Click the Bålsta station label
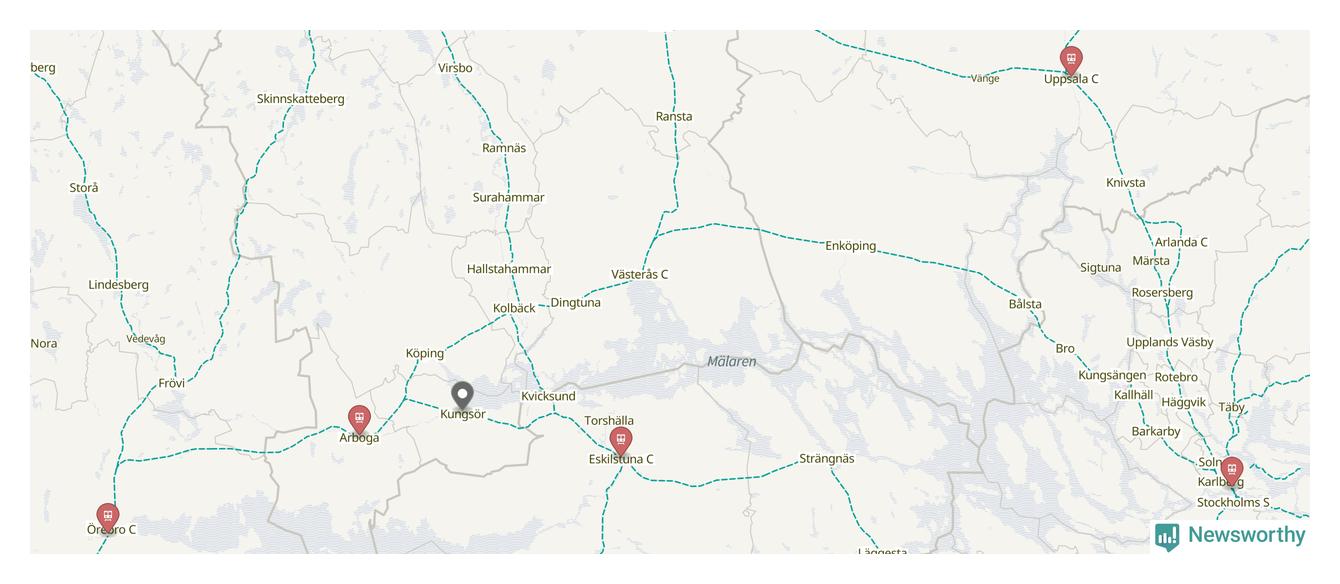The image size is (1340, 584). tap(1025, 304)
